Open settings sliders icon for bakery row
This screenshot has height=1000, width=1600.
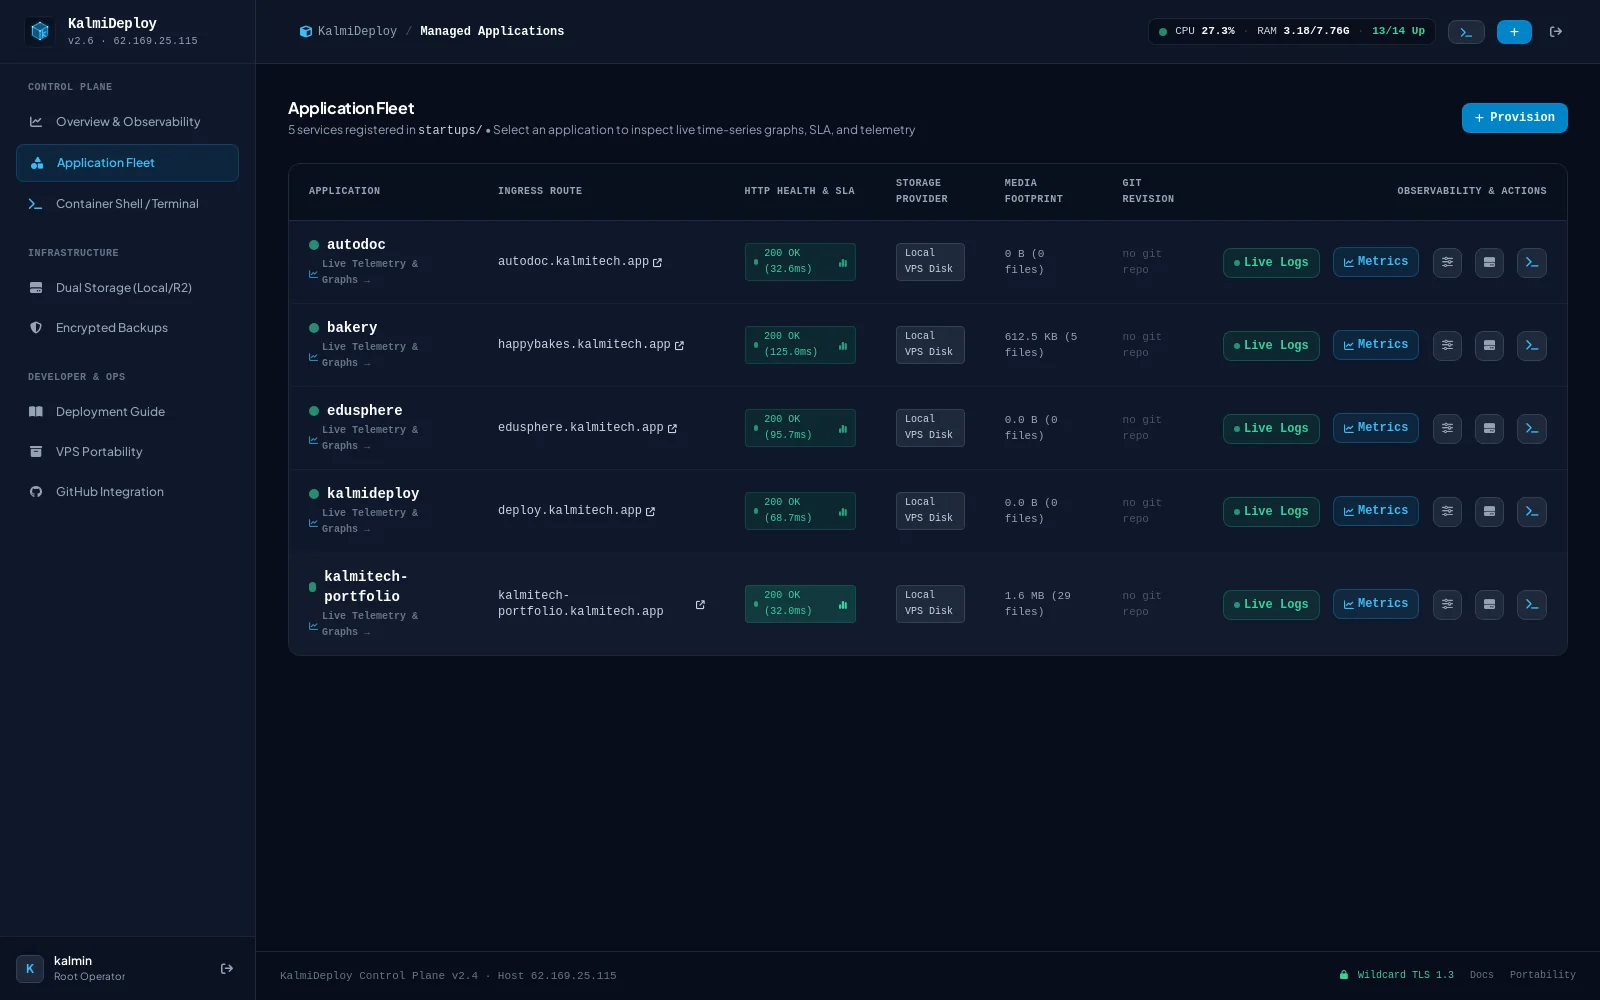tap(1447, 346)
